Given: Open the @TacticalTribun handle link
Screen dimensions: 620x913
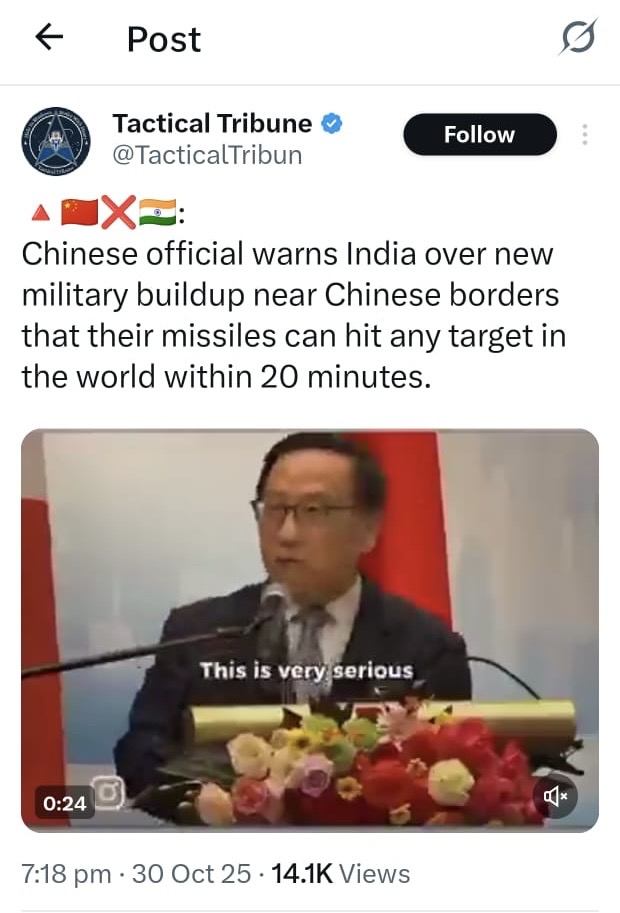Looking at the screenshot, I should (207, 155).
